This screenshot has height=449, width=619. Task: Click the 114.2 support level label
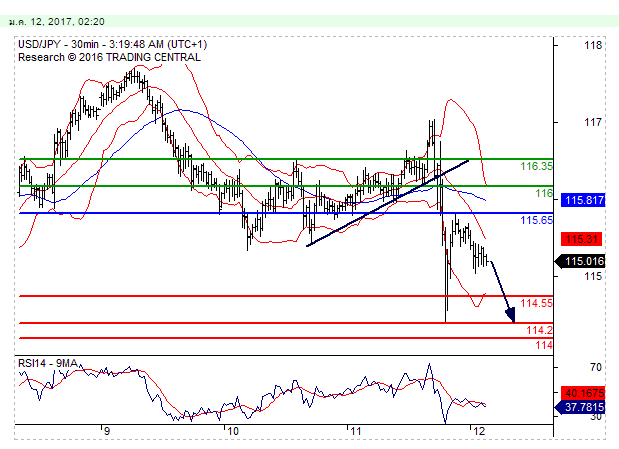(x=540, y=330)
